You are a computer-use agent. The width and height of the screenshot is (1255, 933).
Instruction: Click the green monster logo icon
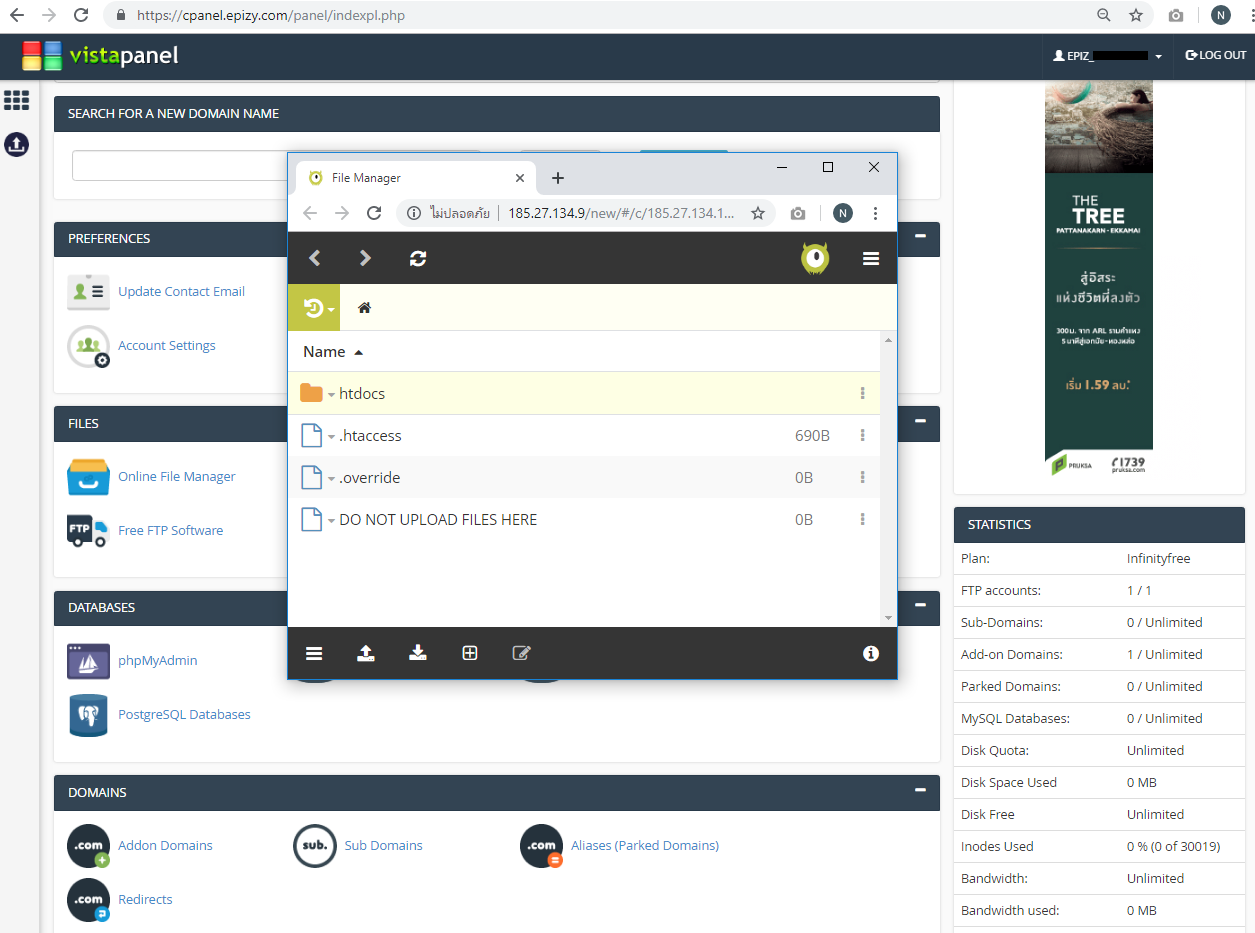point(815,258)
